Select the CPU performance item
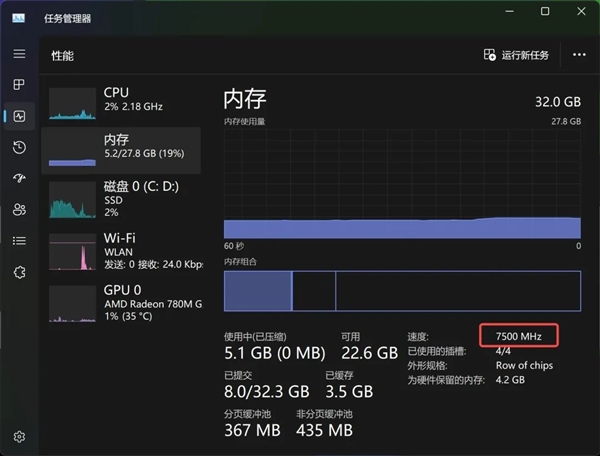The image size is (600, 456). pyautogui.click(x=122, y=99)
